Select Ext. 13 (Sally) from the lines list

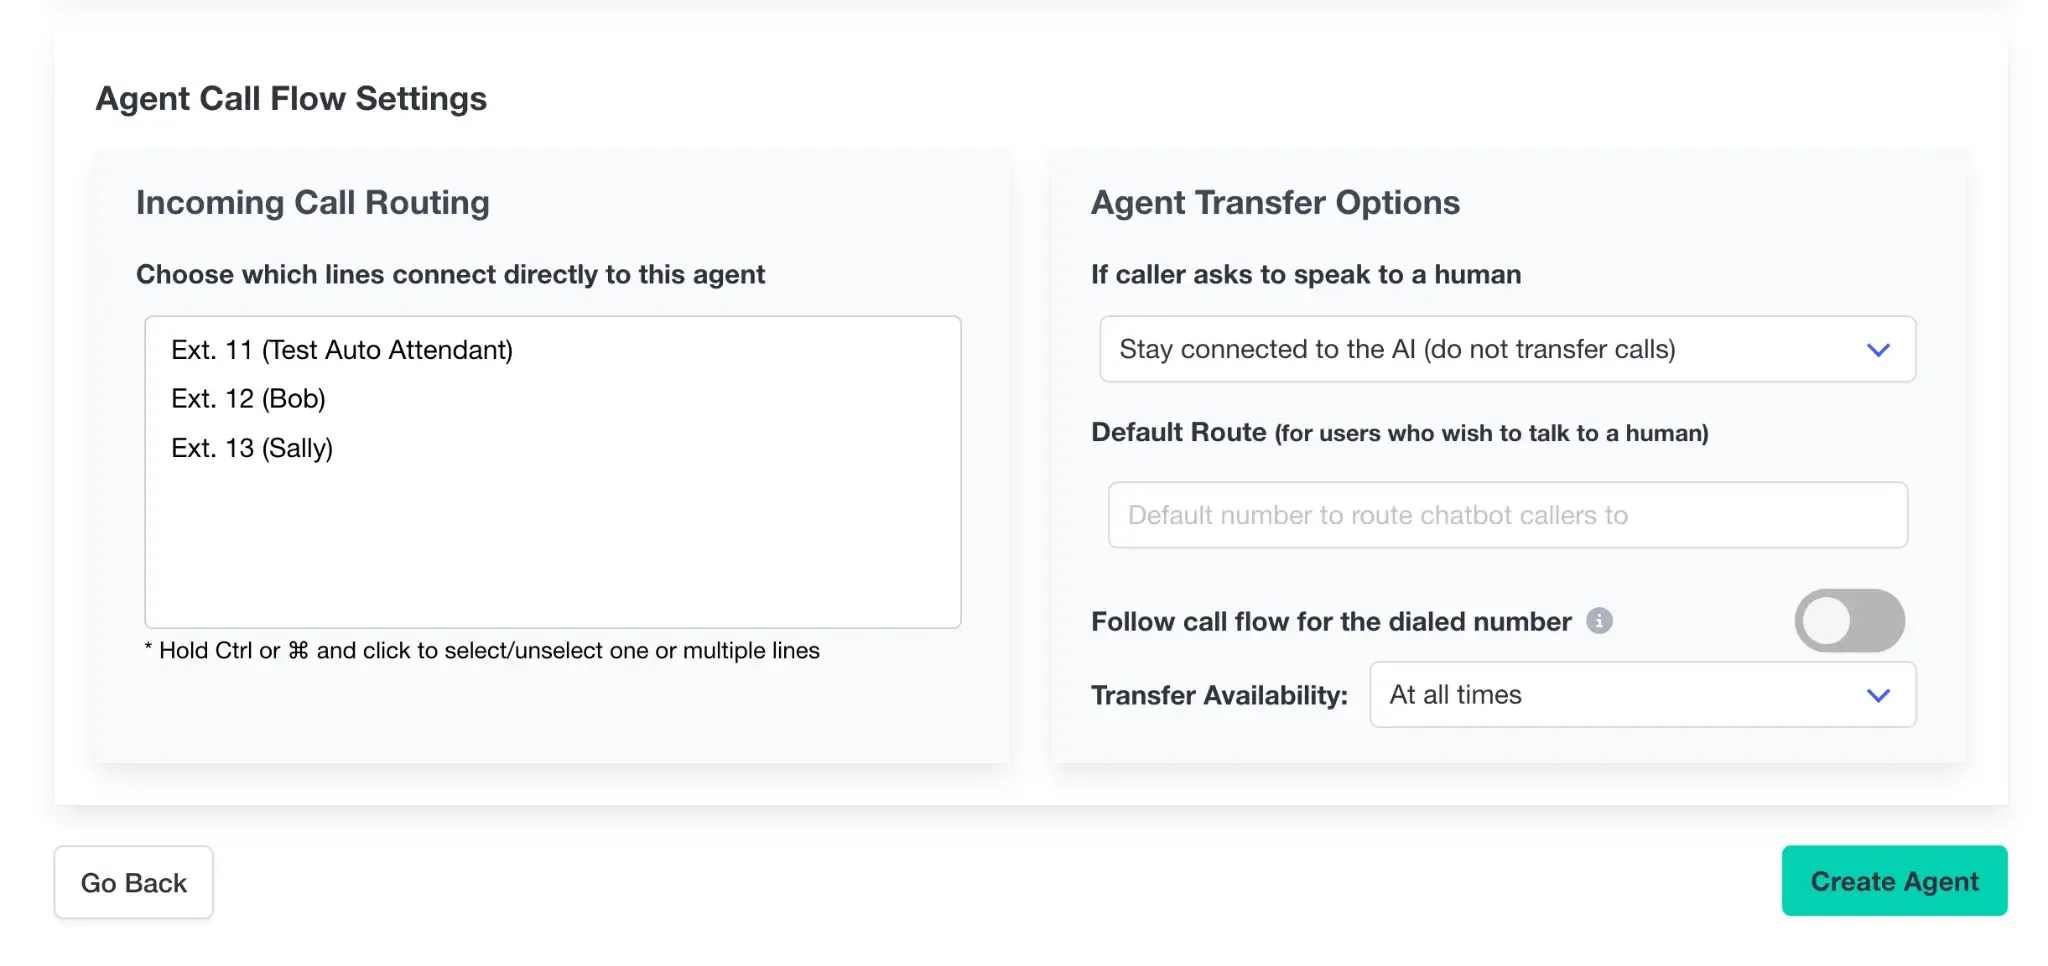pos(251,447)
